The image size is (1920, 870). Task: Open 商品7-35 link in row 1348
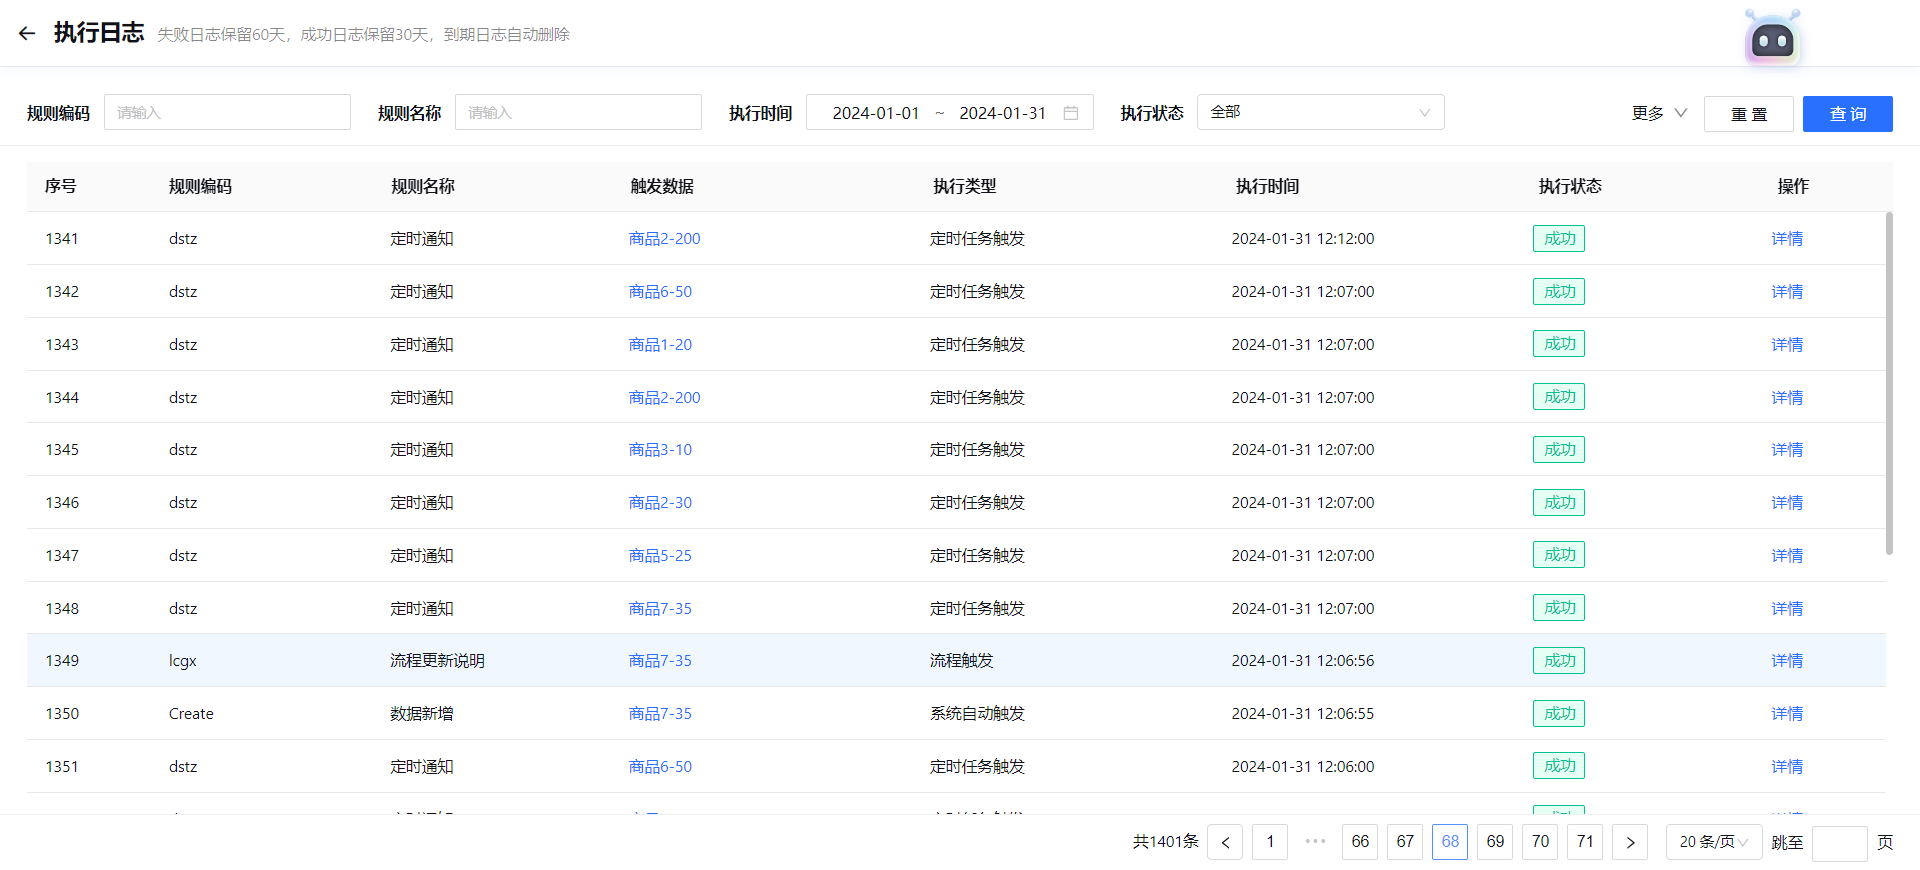pos(660,608)
